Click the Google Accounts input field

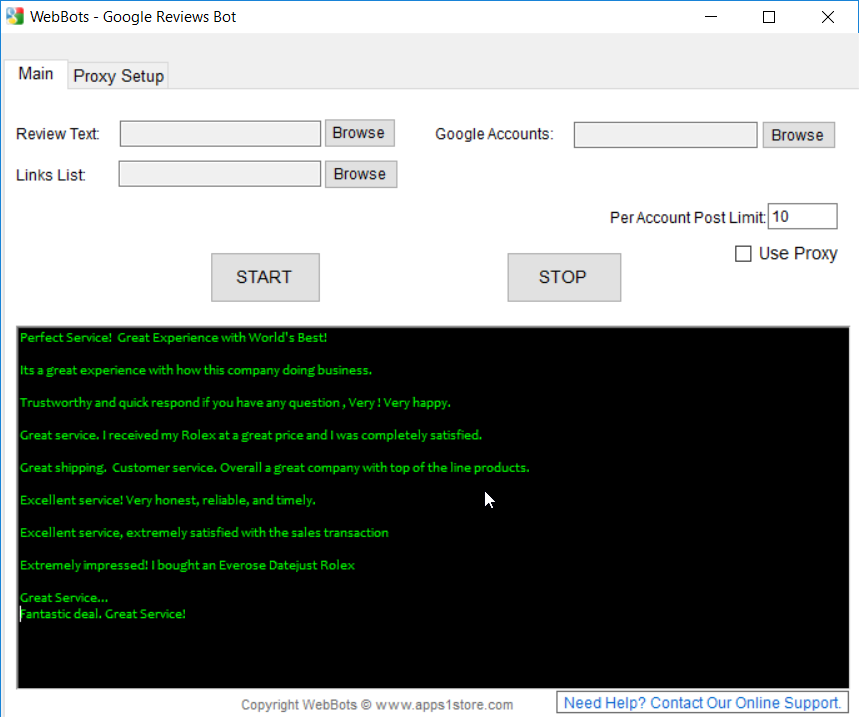click(666, 135)
